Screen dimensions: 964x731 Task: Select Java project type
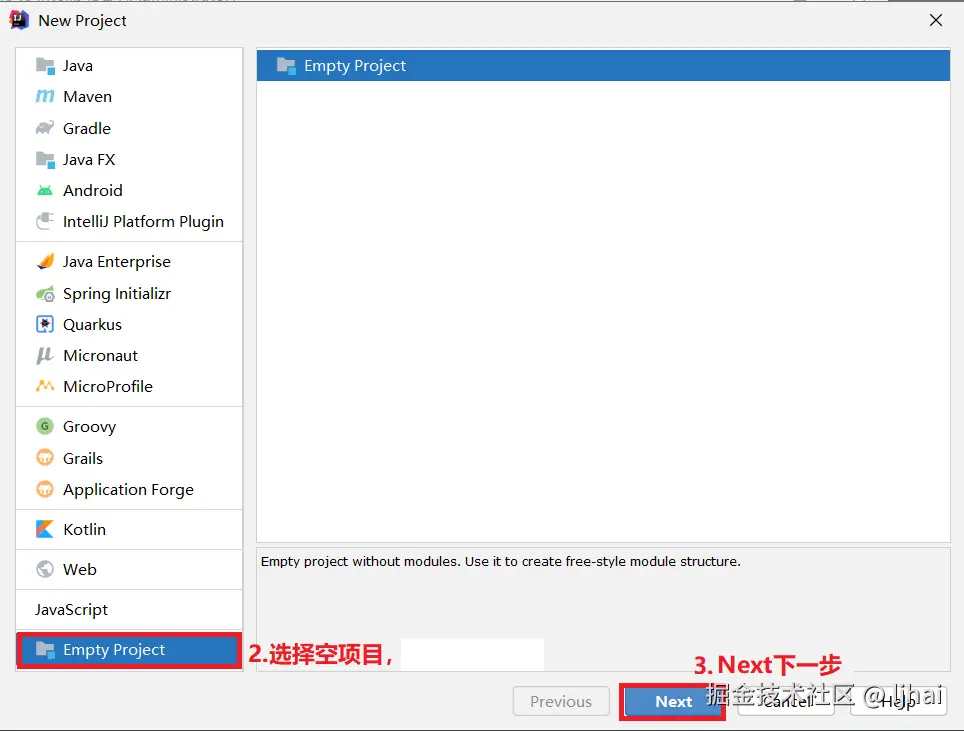pyautogui.click(x=129, y=66)
